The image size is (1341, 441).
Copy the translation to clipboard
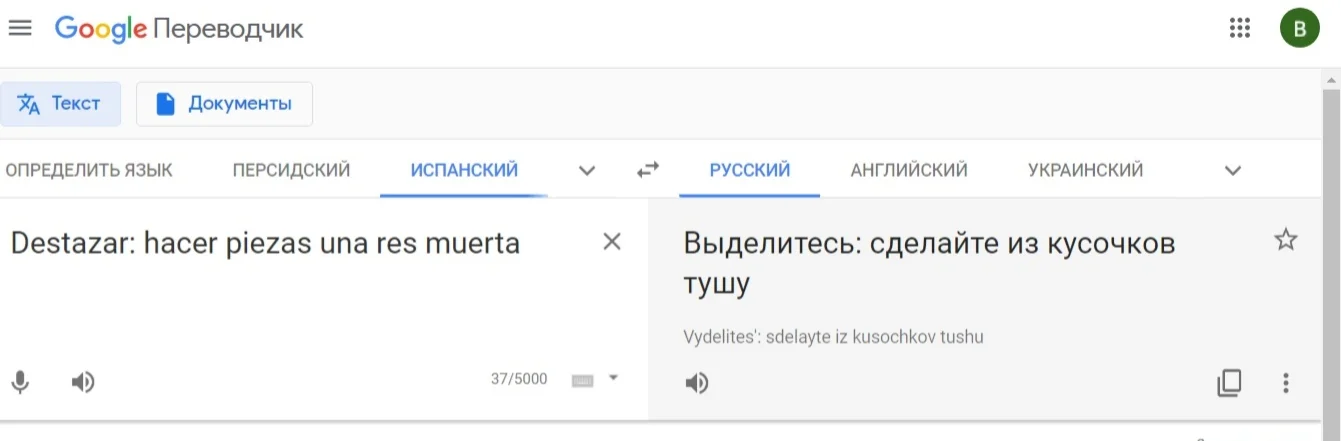(1229, 382)
